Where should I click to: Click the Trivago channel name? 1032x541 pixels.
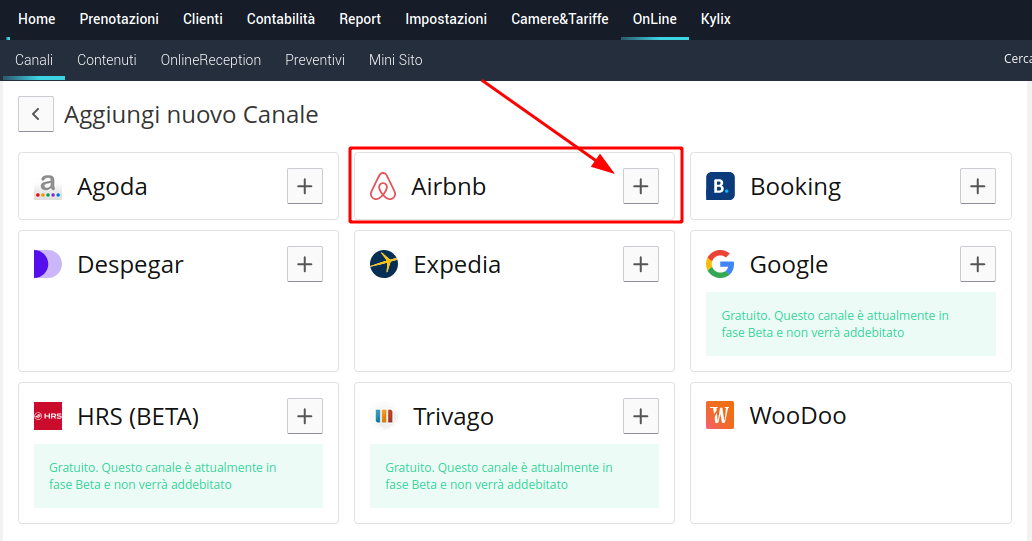tap(453, 417)
